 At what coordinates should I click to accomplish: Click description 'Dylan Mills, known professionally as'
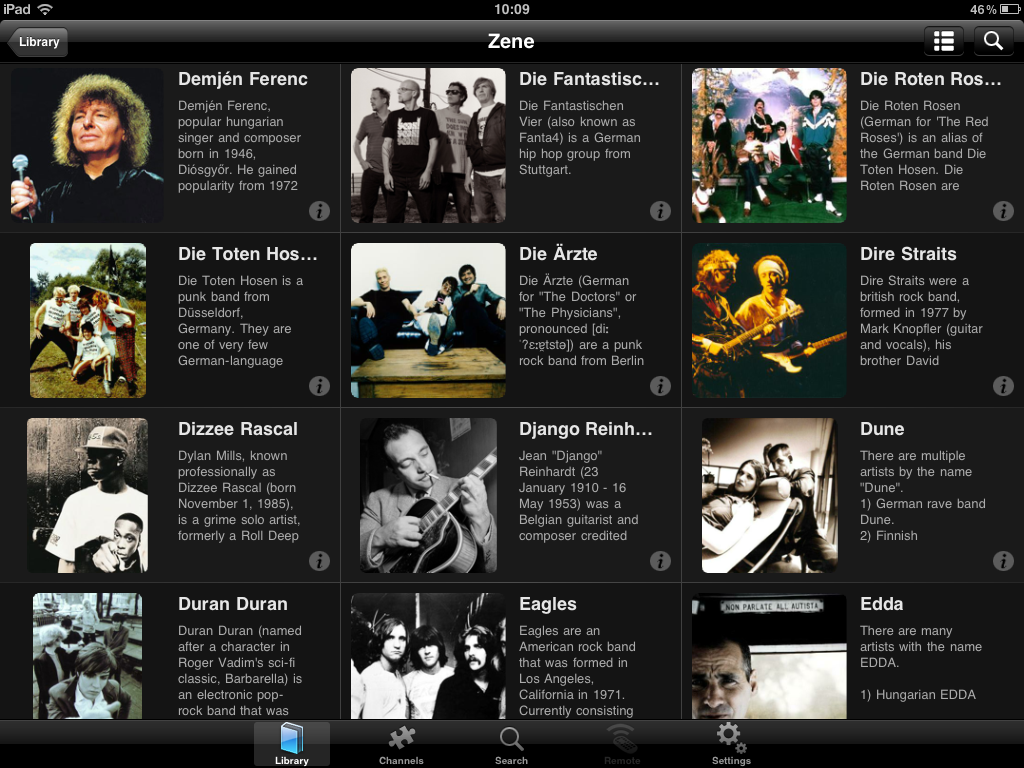[239, 496]
